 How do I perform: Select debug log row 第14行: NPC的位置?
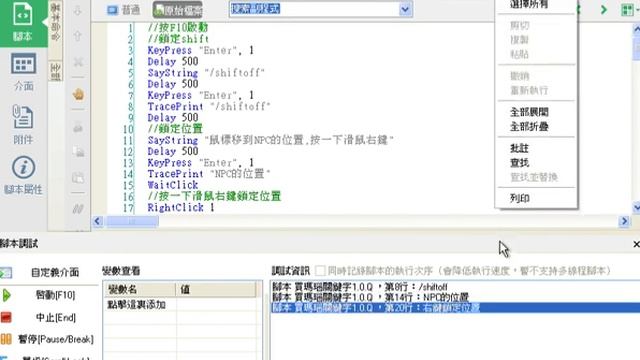(x=370, y=297)
